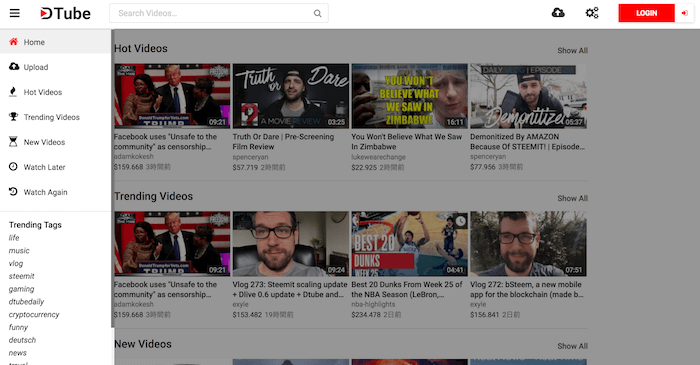Click the search magnifier icon
The image size is (700, 365).
coord(317,13)
